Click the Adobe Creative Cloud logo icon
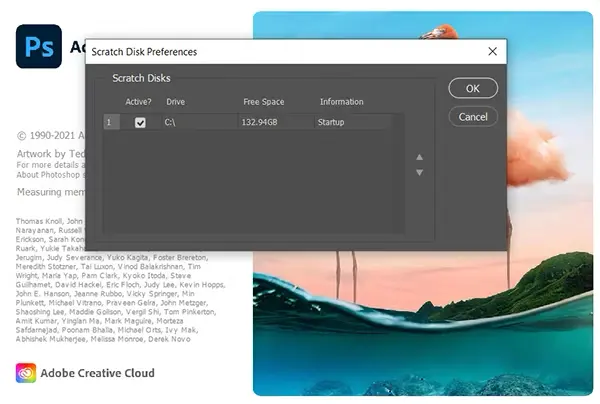600x404 pixels. click(x=26, y=373)
